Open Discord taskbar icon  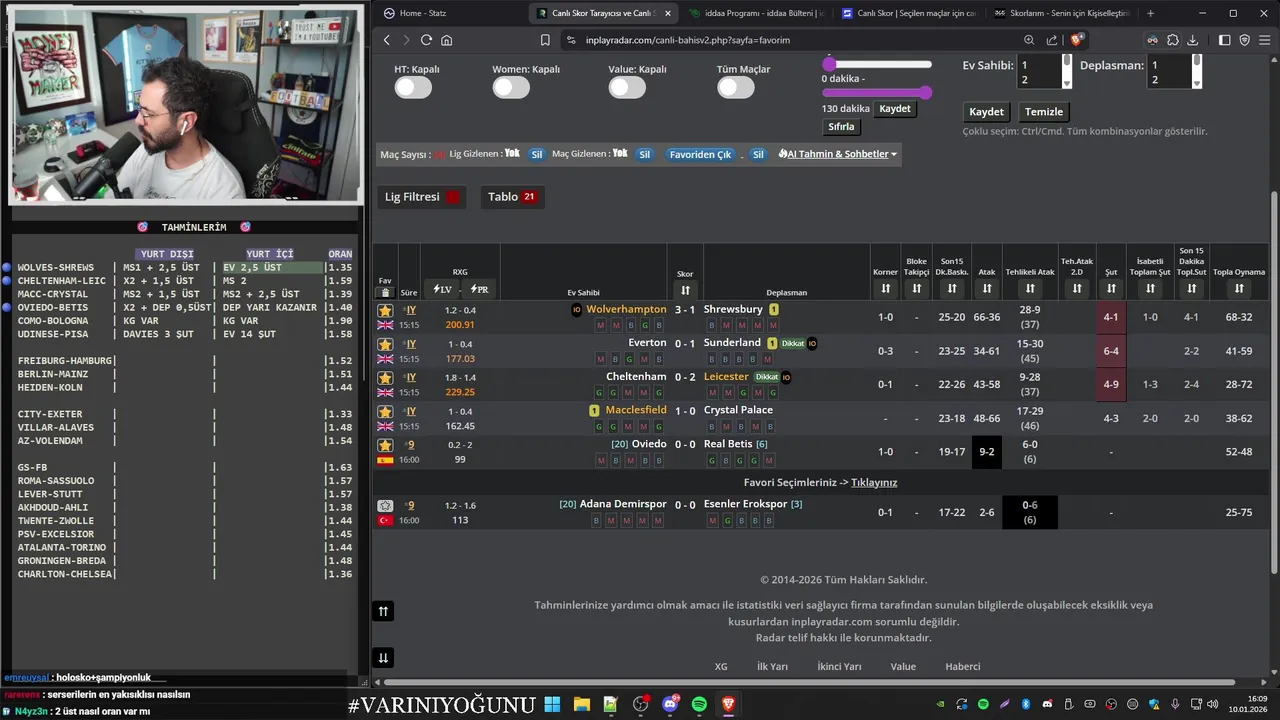670,704
